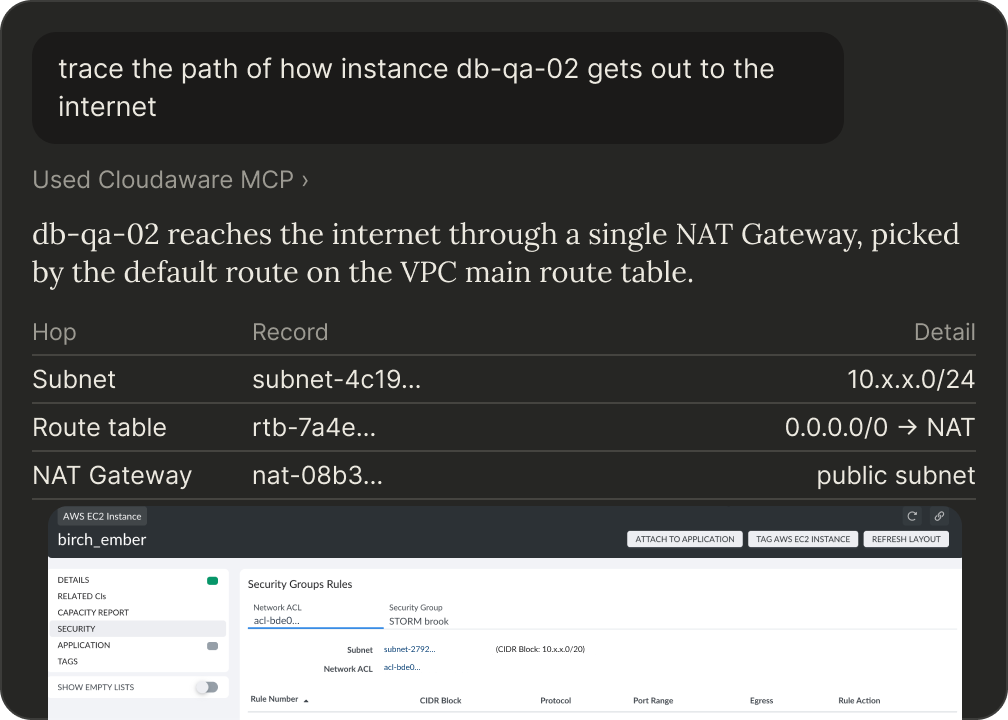This screenshot has height=720, width=1008.
Task: Toggle the Show Empty Lists switch
Action: pyautogui.click(x=207, y=687)
